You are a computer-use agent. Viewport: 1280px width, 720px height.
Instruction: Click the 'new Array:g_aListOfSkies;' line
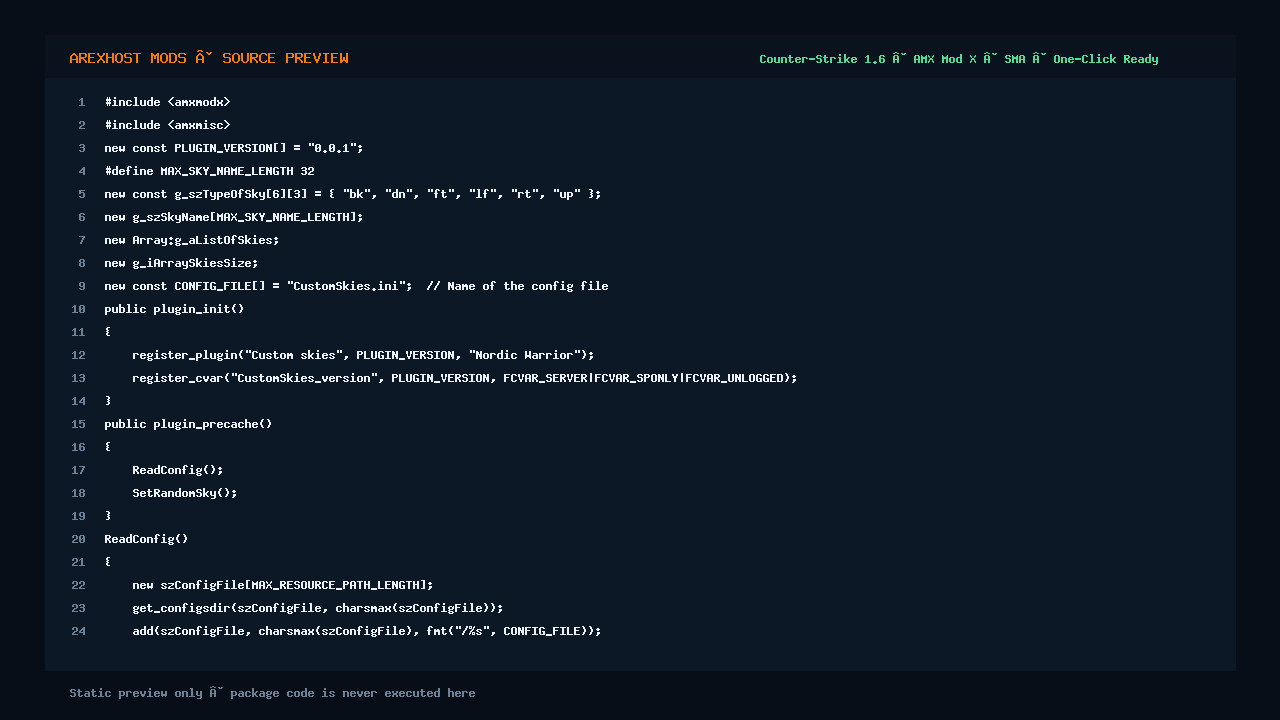pos(191,240)
